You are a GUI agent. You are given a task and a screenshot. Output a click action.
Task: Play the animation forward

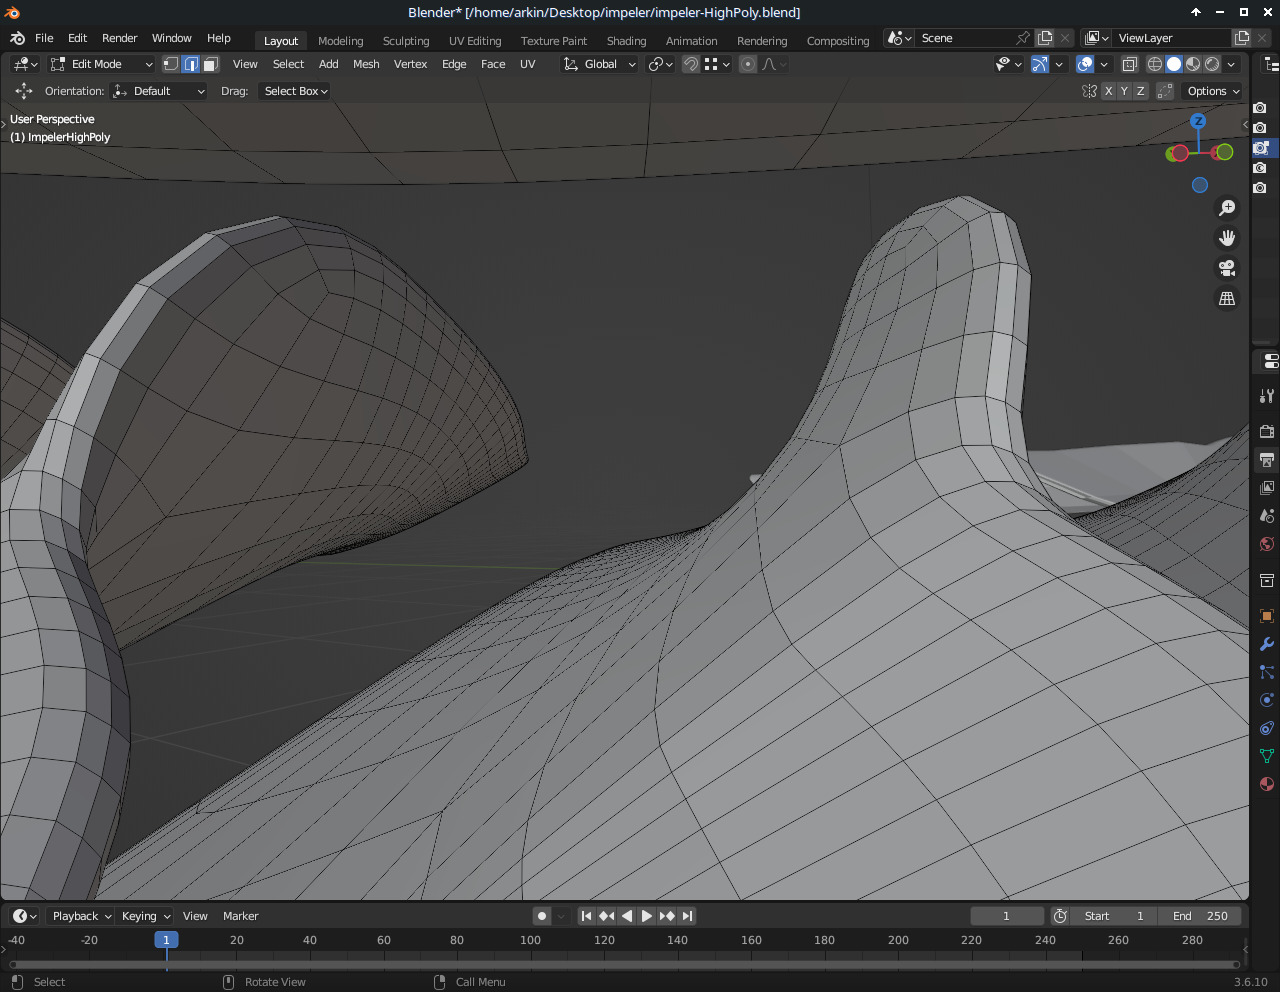(x=647, y=916)
